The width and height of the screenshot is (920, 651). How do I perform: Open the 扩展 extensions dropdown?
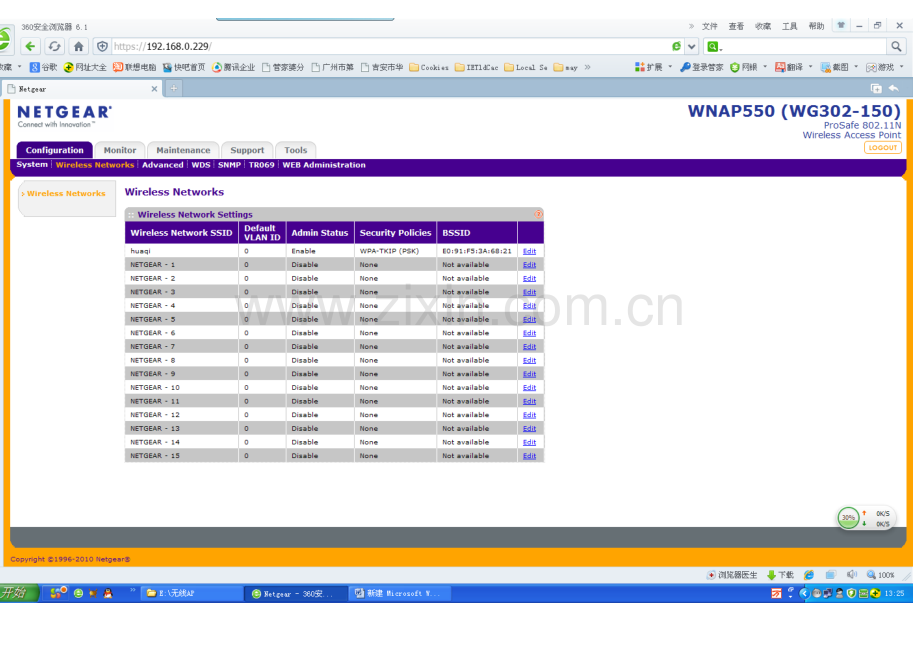coord(653,67)
